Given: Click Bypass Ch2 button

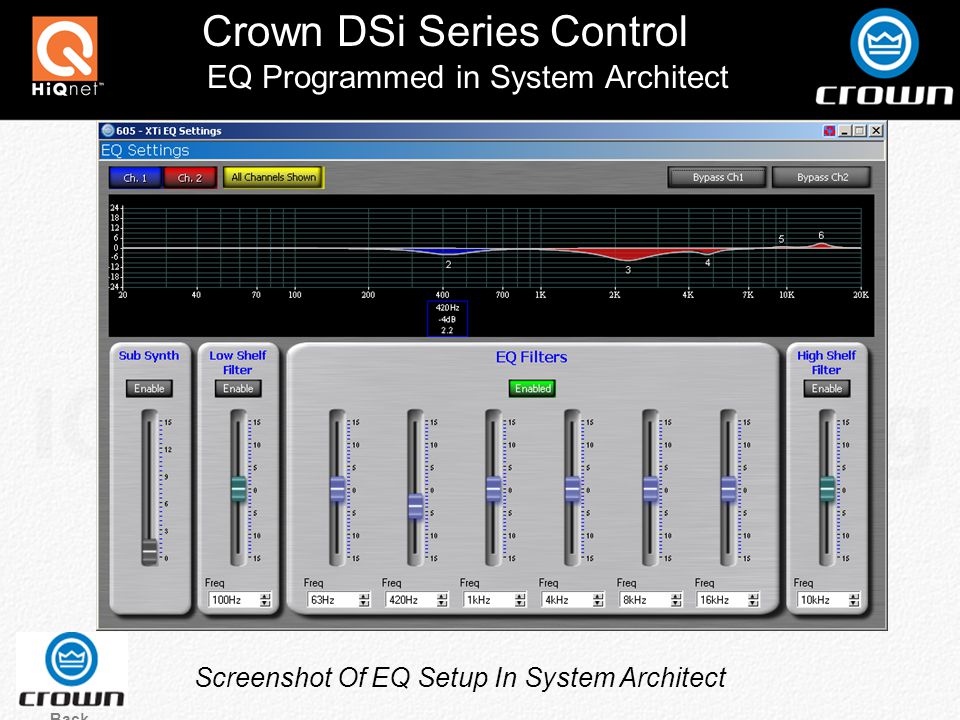Looking at the screenshot, I should click(x=822, y=178).
